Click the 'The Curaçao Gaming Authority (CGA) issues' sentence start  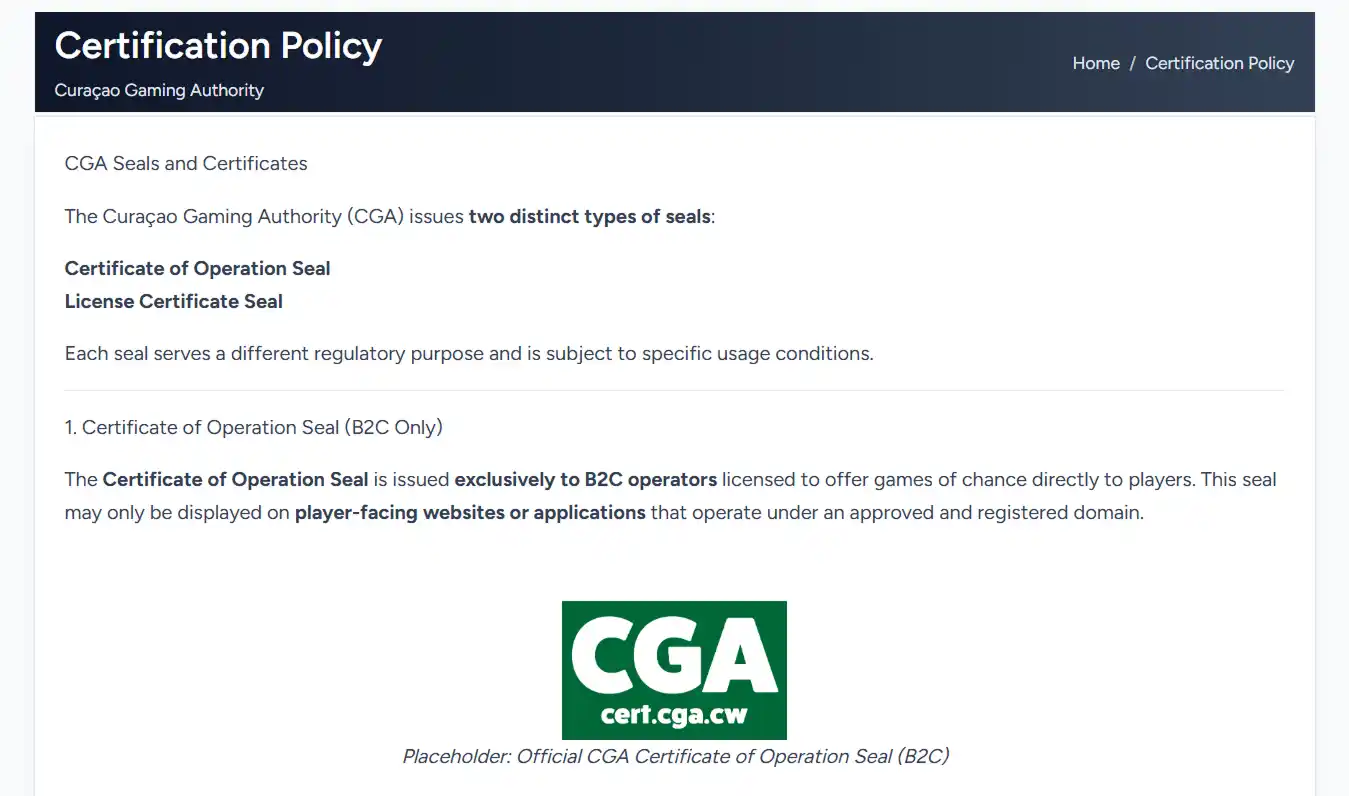pos(264,216)
